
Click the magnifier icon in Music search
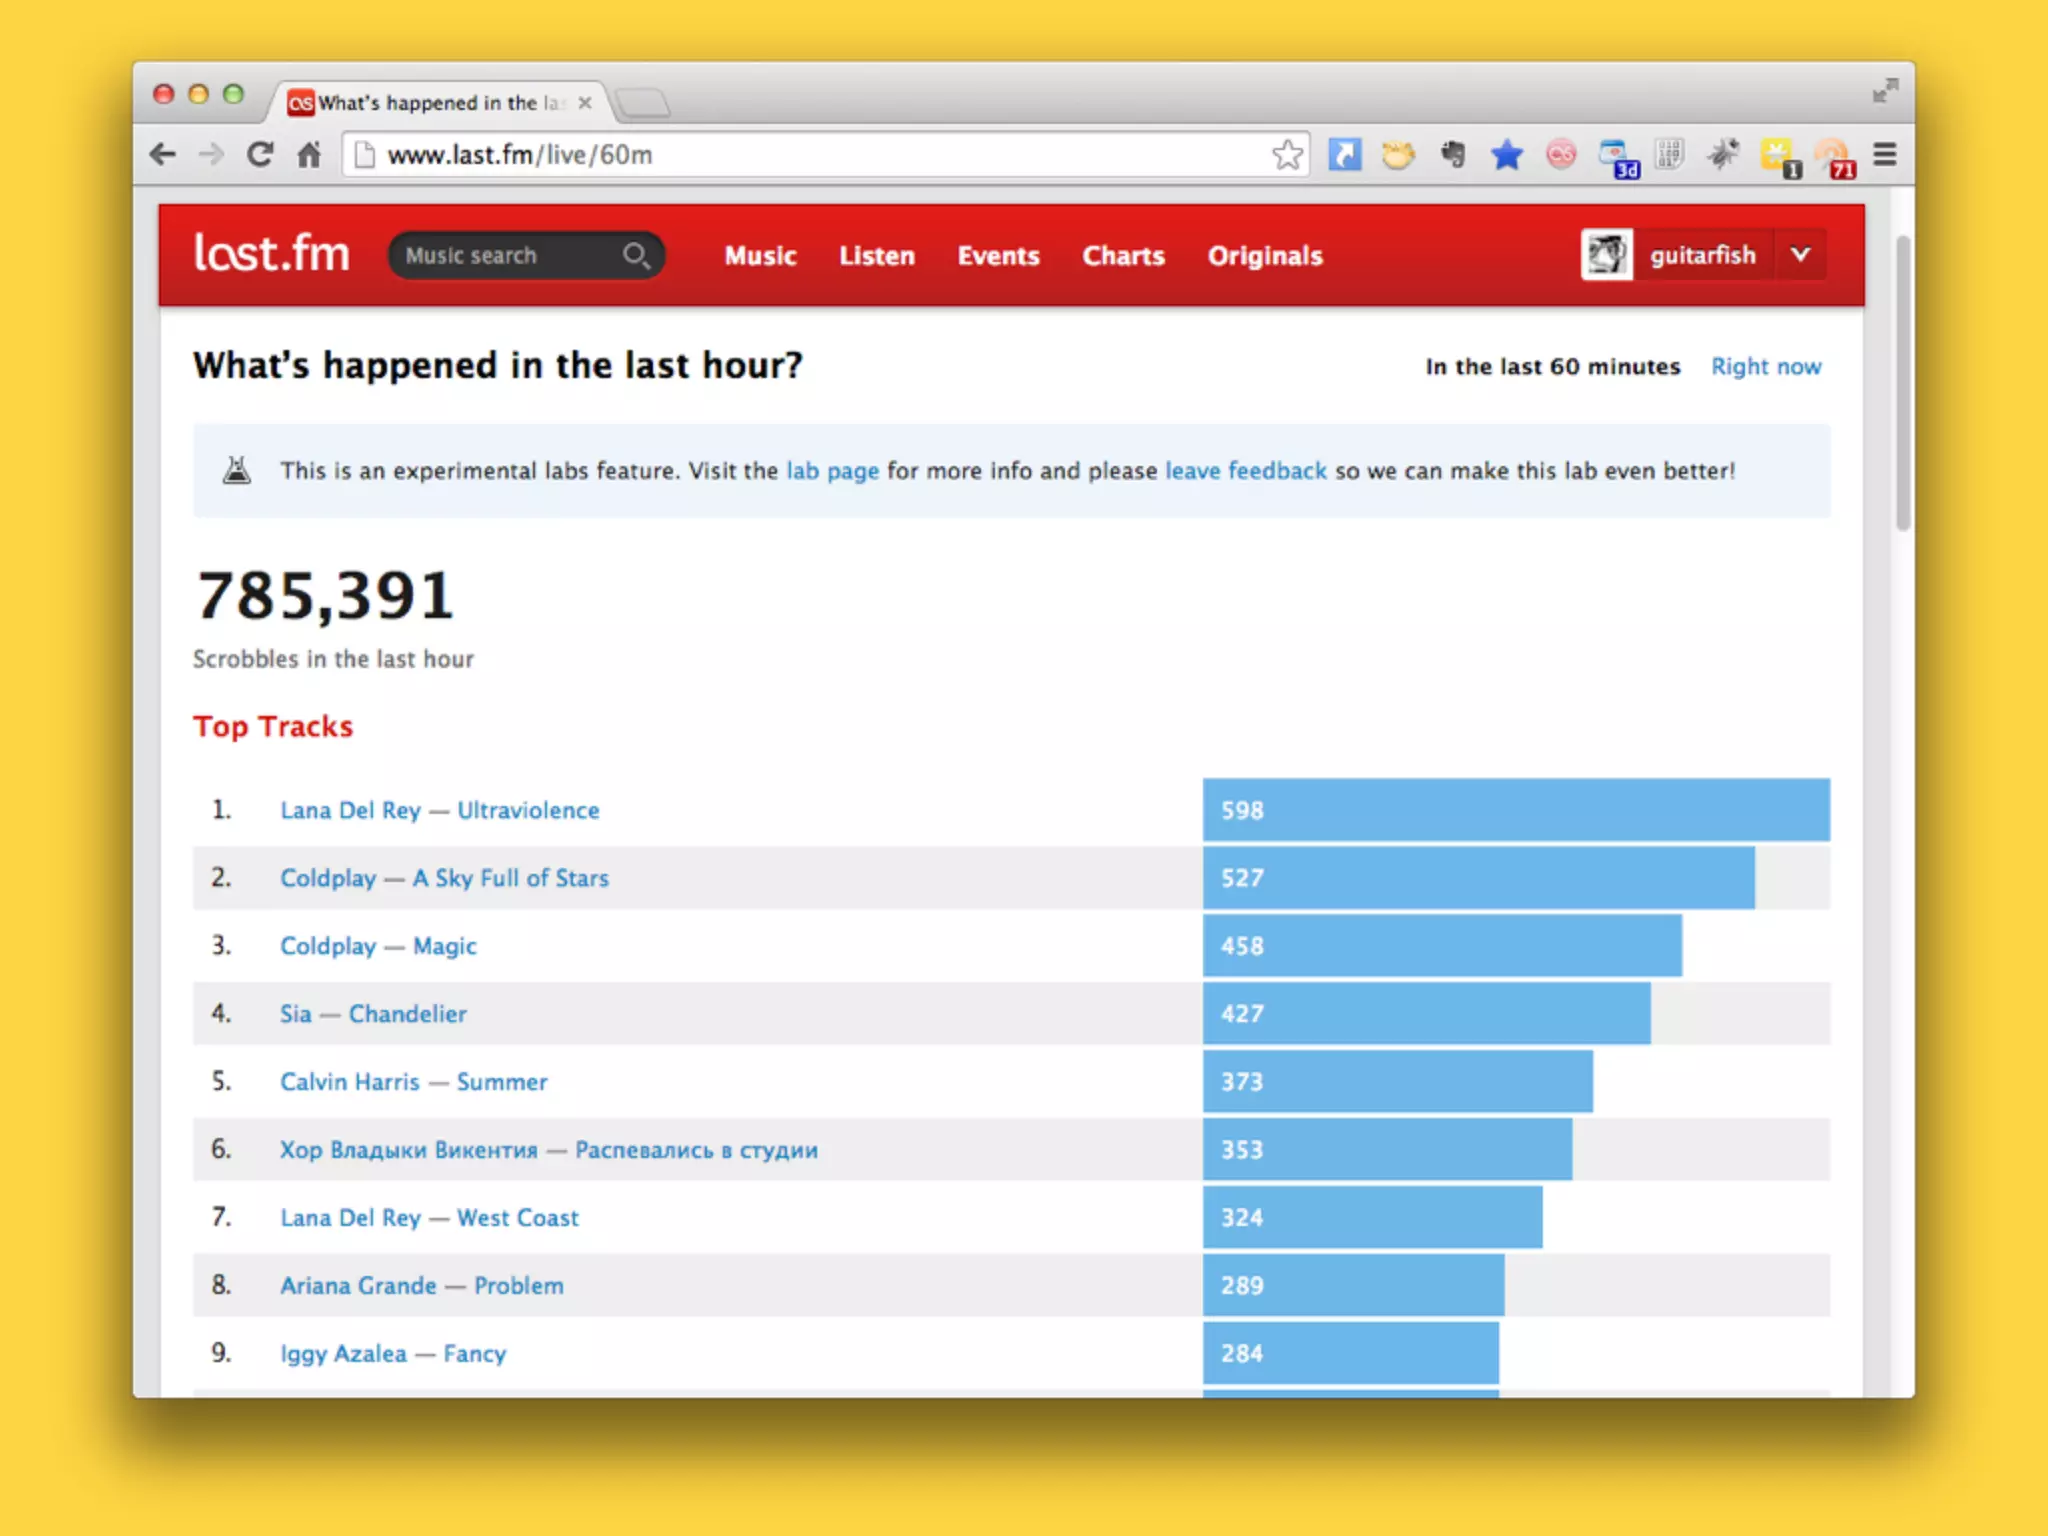click(x=636, y=256)
